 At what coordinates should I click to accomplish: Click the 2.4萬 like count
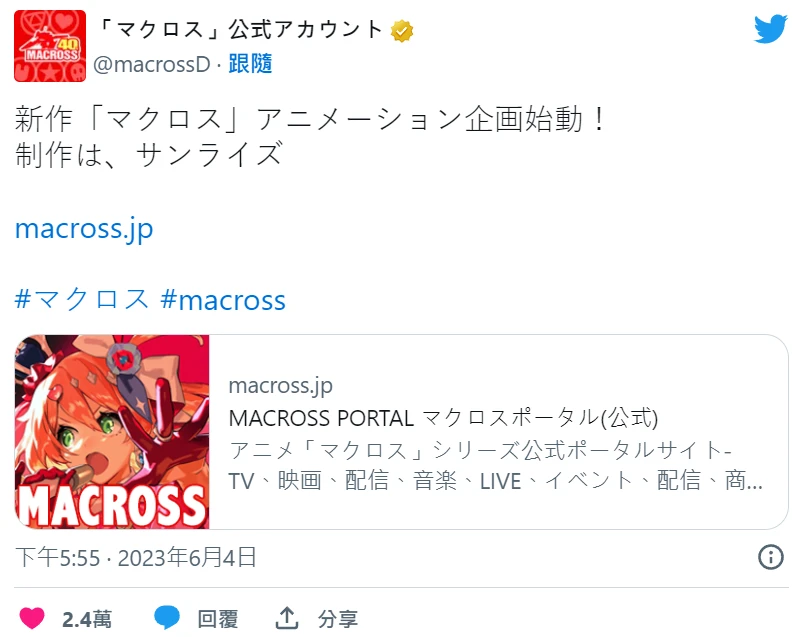pyautogui.click(x=87, y=619)
